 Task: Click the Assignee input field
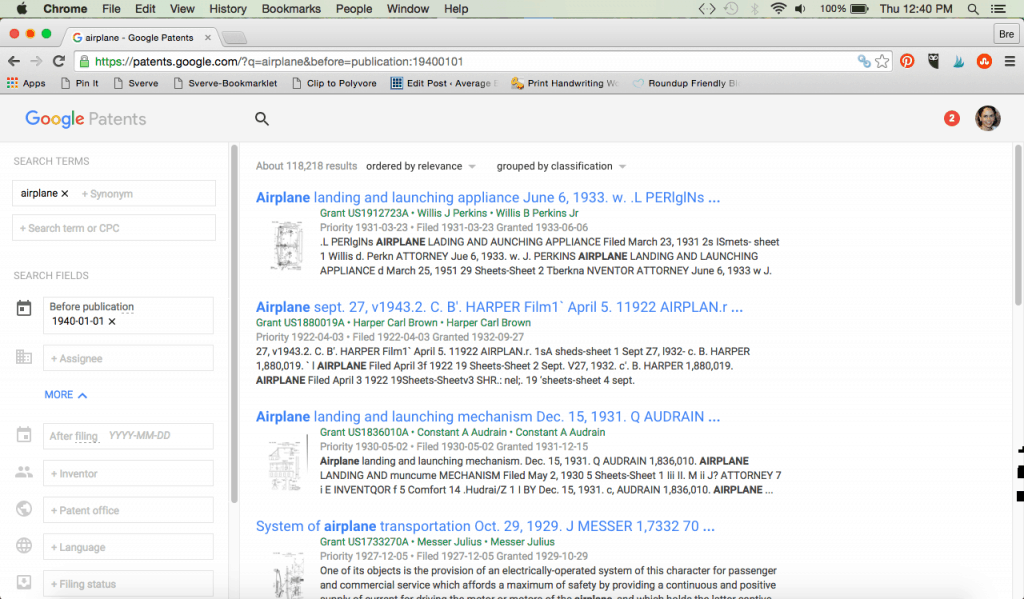[x=128, y=358]
